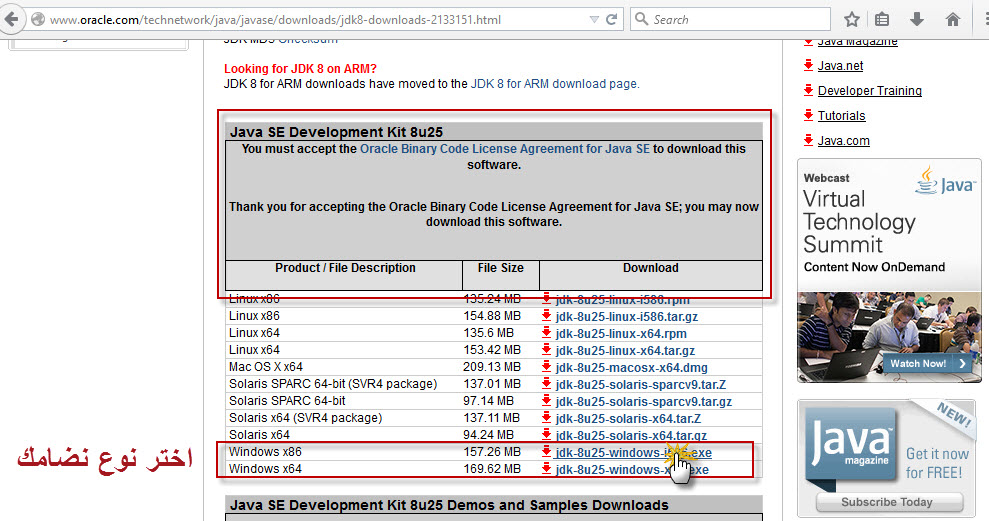Click the red arrow icon beside Tutorials
The image size is (989, 521).
(809, 115)
